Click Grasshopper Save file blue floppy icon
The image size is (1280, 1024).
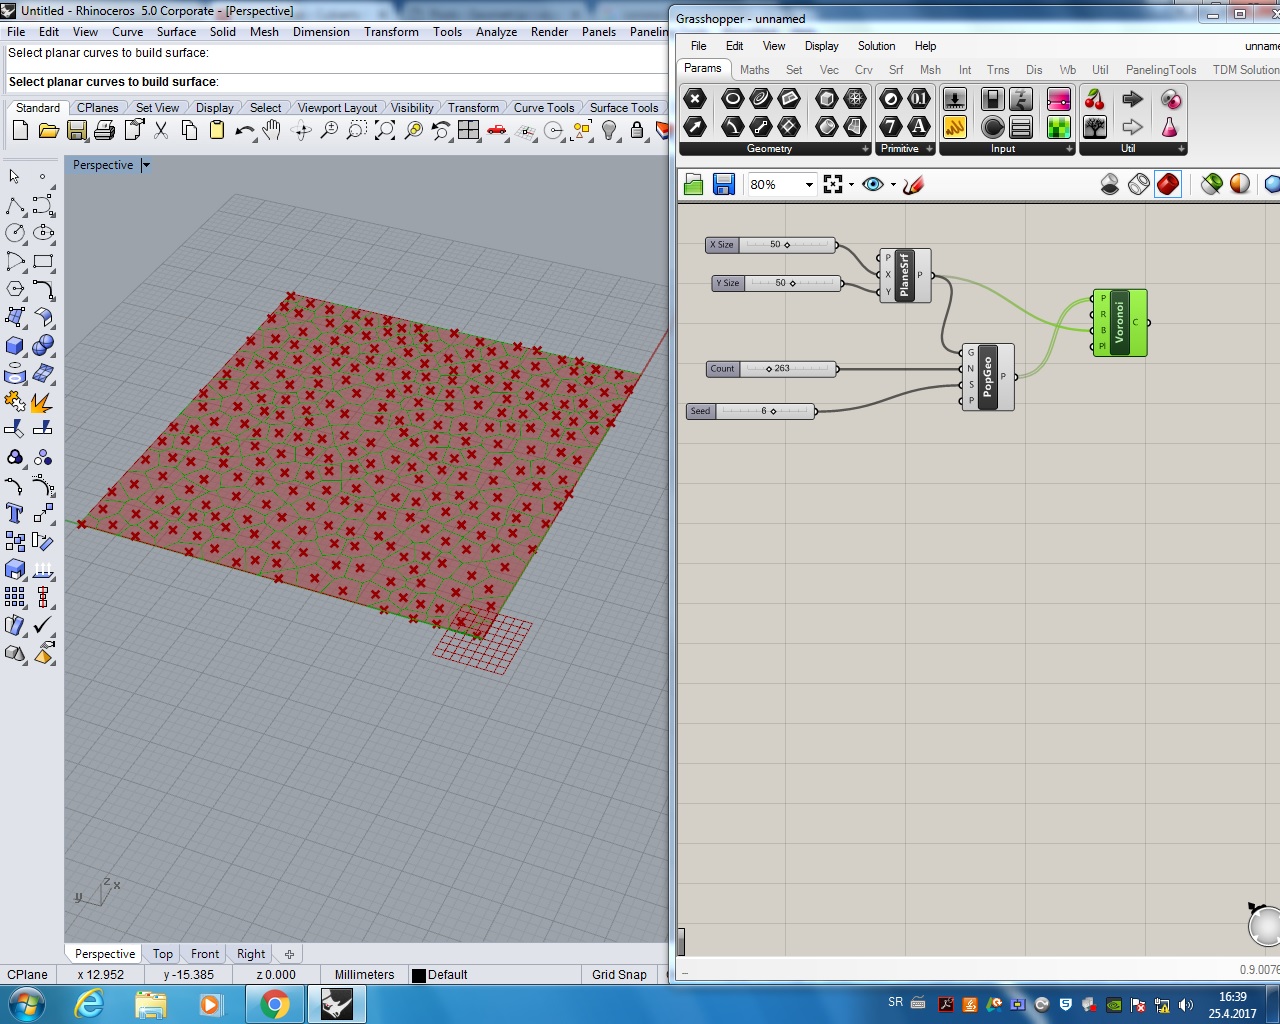[724, 184]
